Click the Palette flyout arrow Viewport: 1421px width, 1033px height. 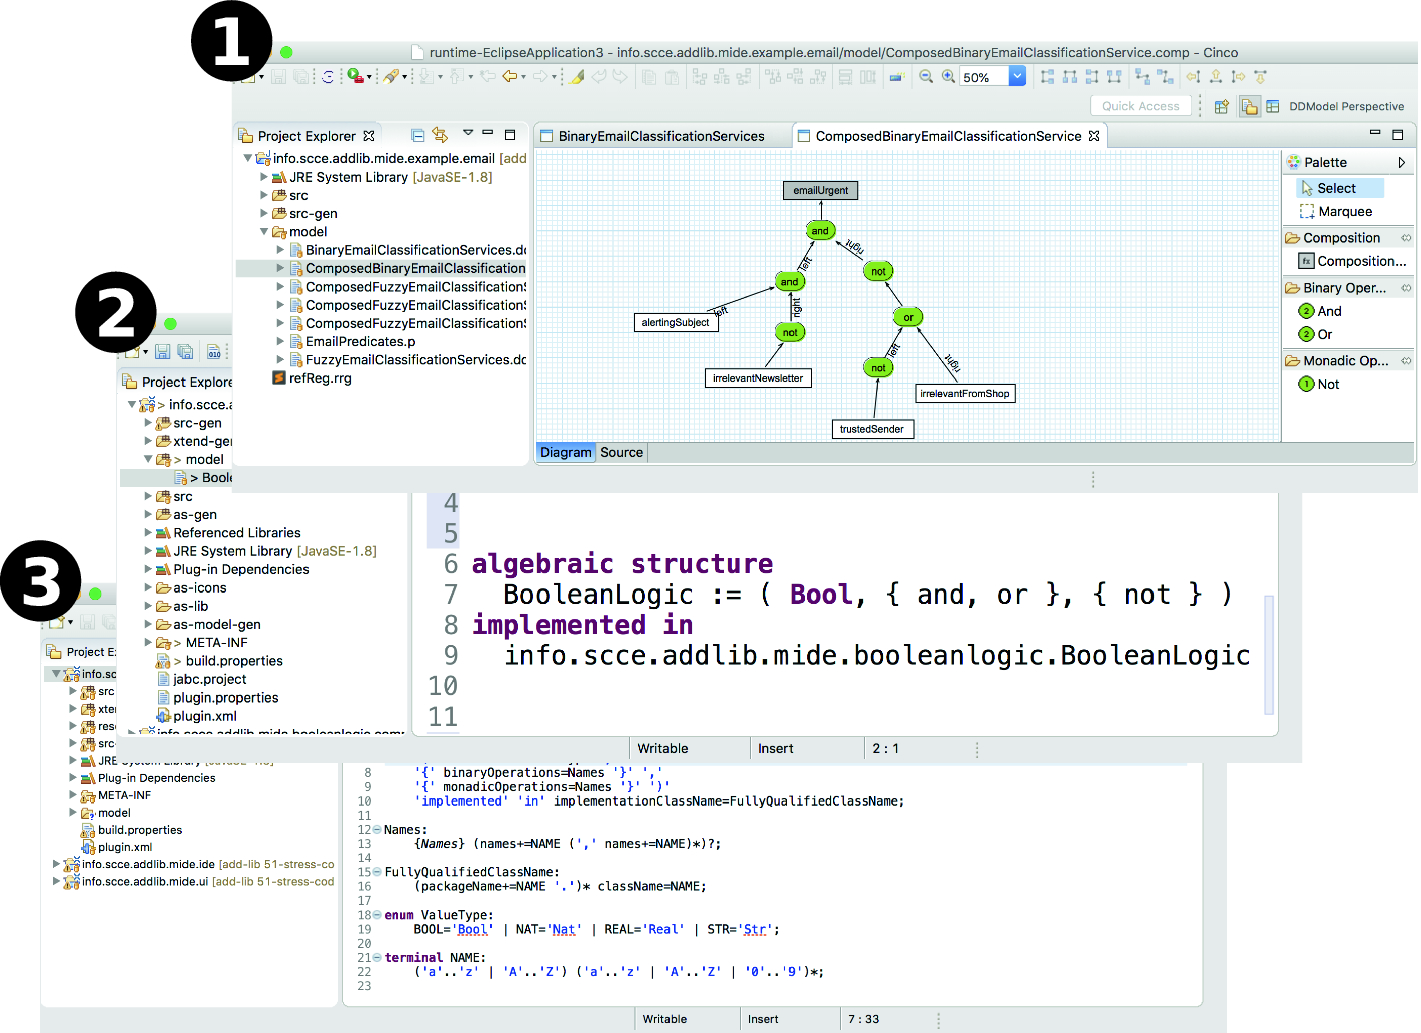[x=1402, y=162]
